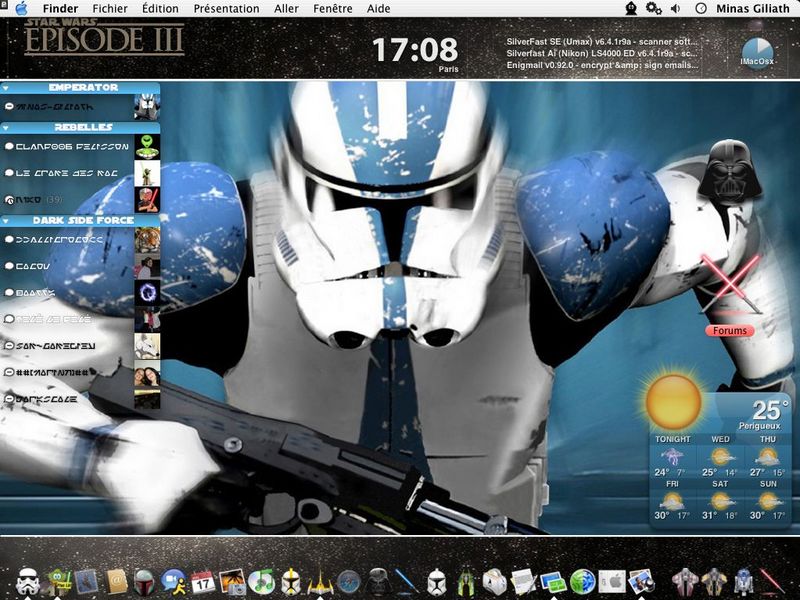Screen dimensions: 800x600
Task: Open System Preferences Apple icon in dock
Action: point(612,582)
